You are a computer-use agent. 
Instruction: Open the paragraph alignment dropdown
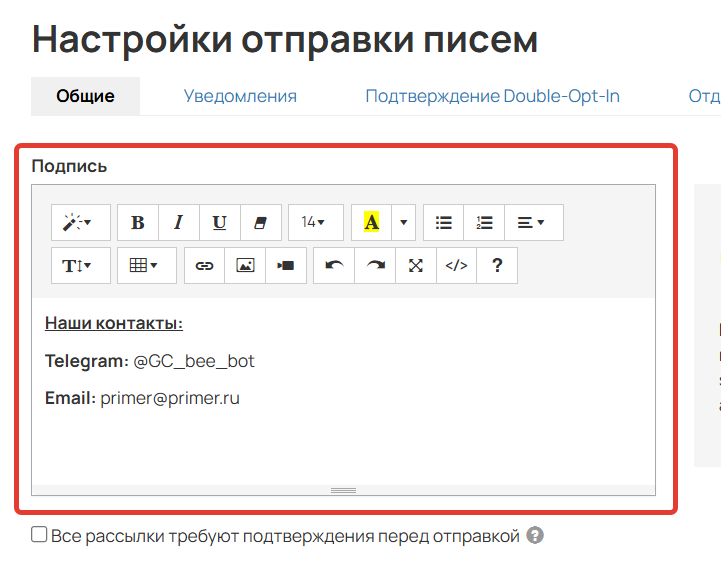(534, 223)
